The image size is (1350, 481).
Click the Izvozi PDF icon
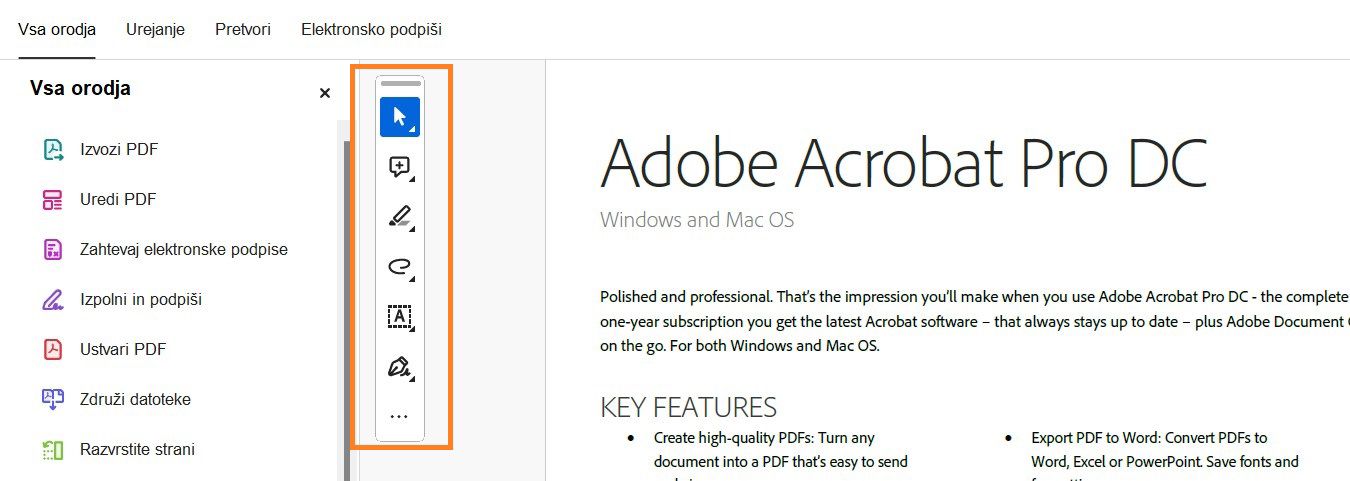(x=53, y=150)
